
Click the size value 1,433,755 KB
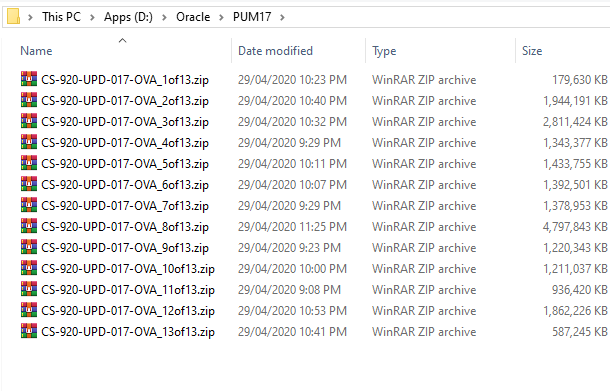[575, 164]
